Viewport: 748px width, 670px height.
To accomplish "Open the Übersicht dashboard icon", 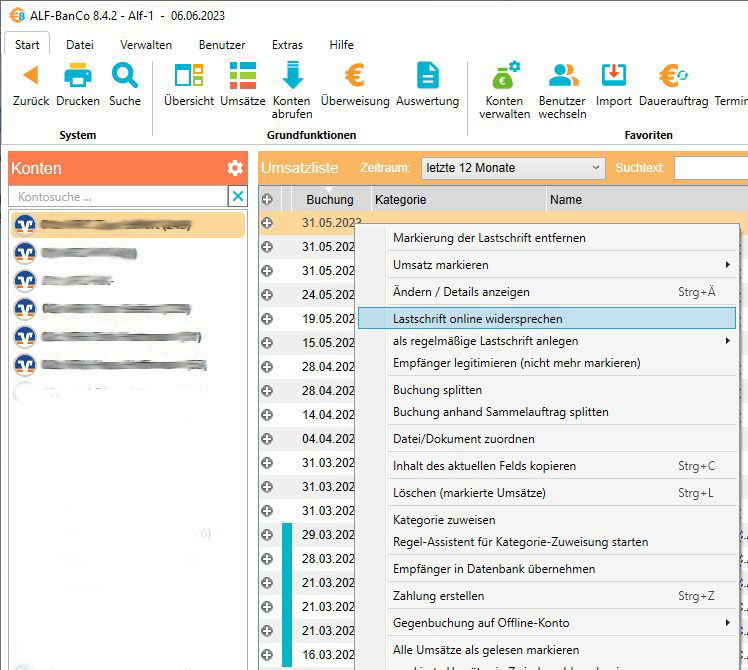I will 189,76.
